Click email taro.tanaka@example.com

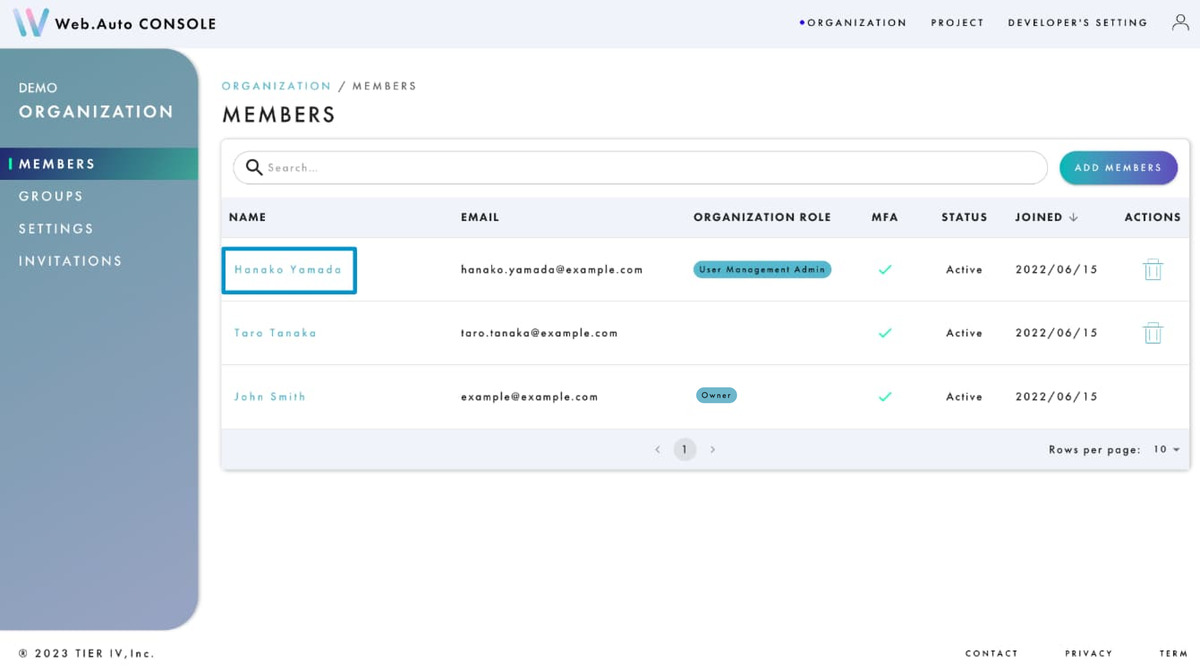point(539,333)
